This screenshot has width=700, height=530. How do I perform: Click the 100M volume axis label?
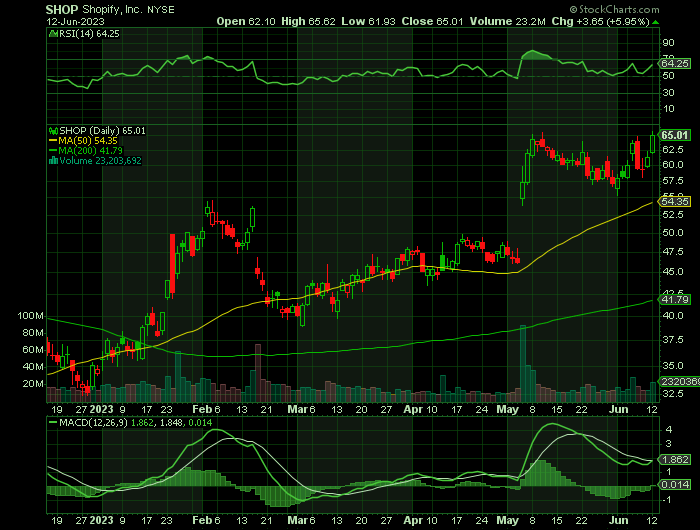coord(30,316)
